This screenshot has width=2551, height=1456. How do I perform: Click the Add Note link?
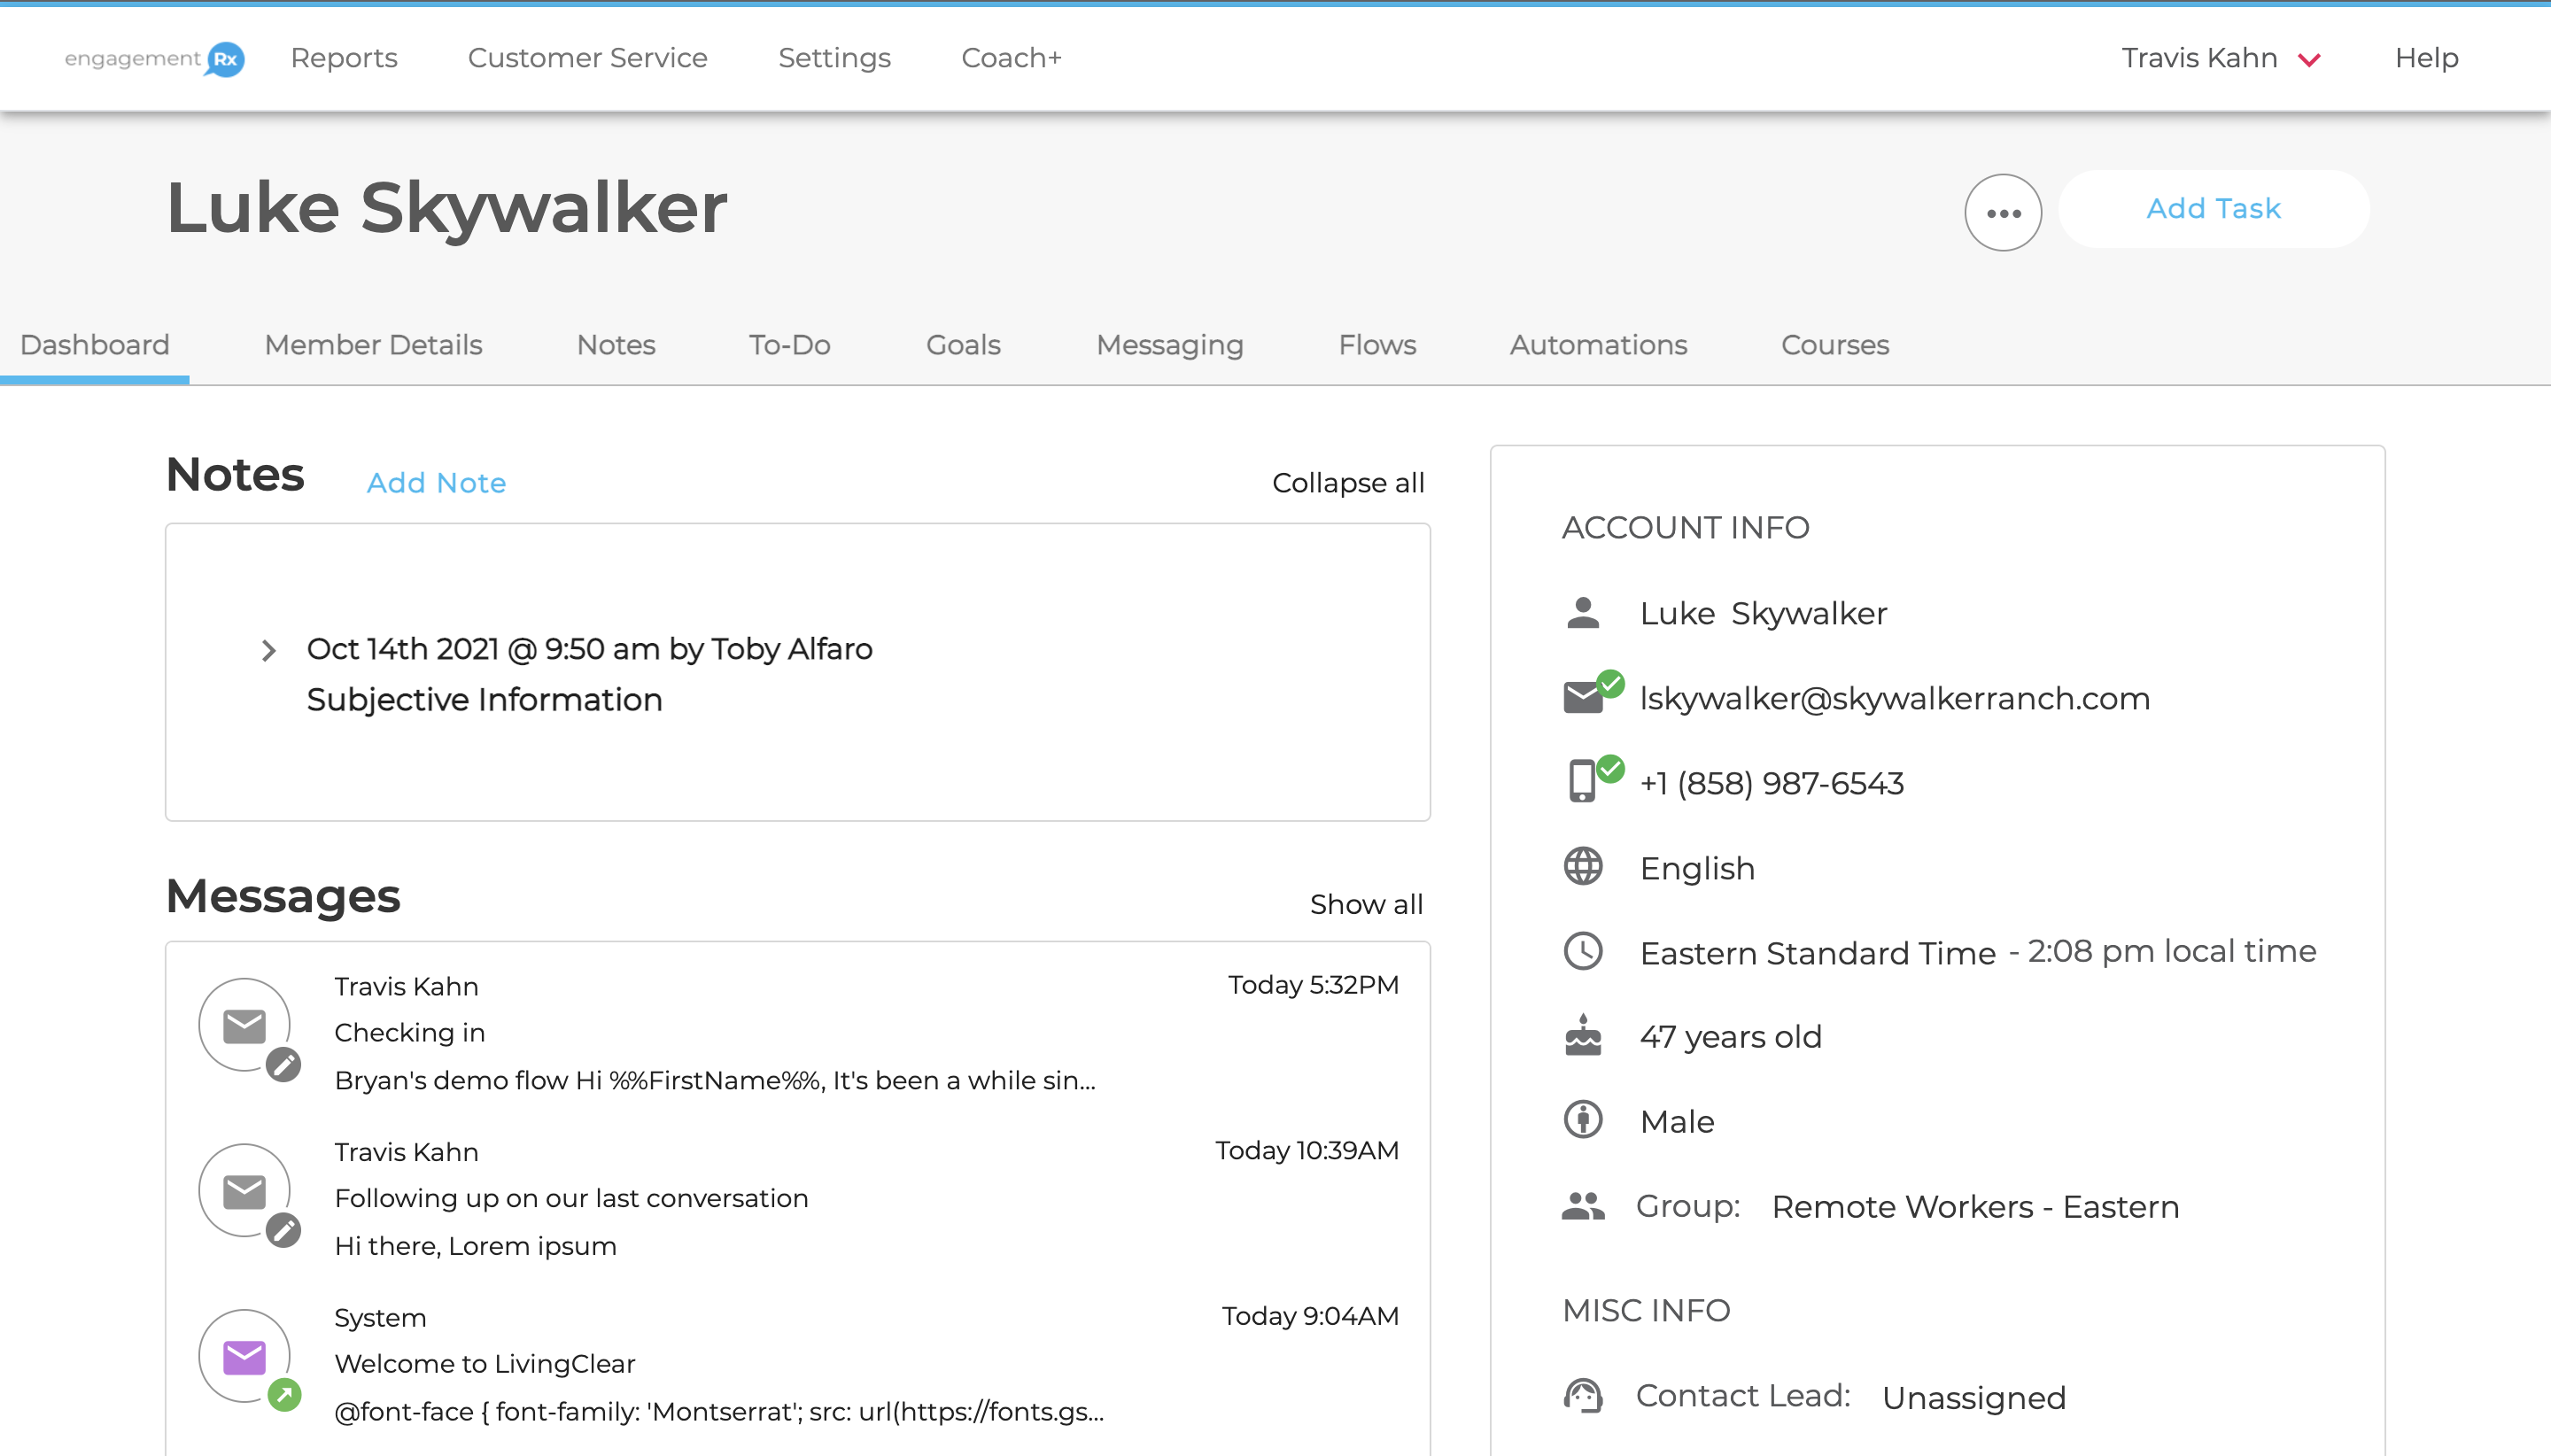436,483
